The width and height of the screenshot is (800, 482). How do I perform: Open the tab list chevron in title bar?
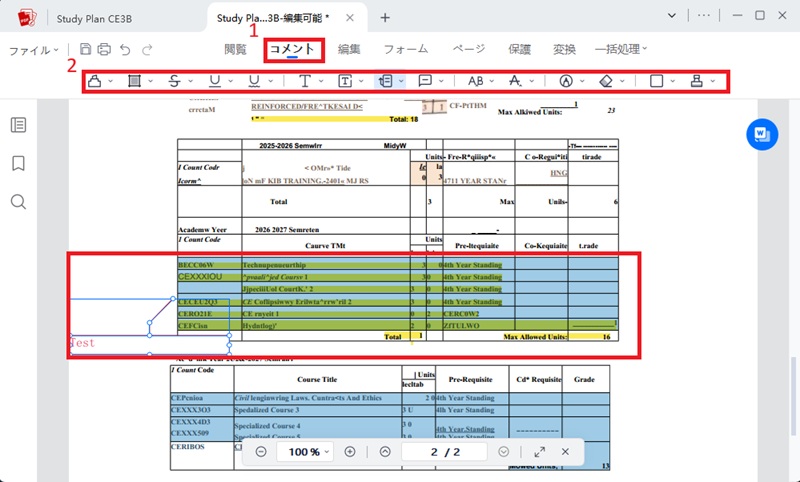672,16
